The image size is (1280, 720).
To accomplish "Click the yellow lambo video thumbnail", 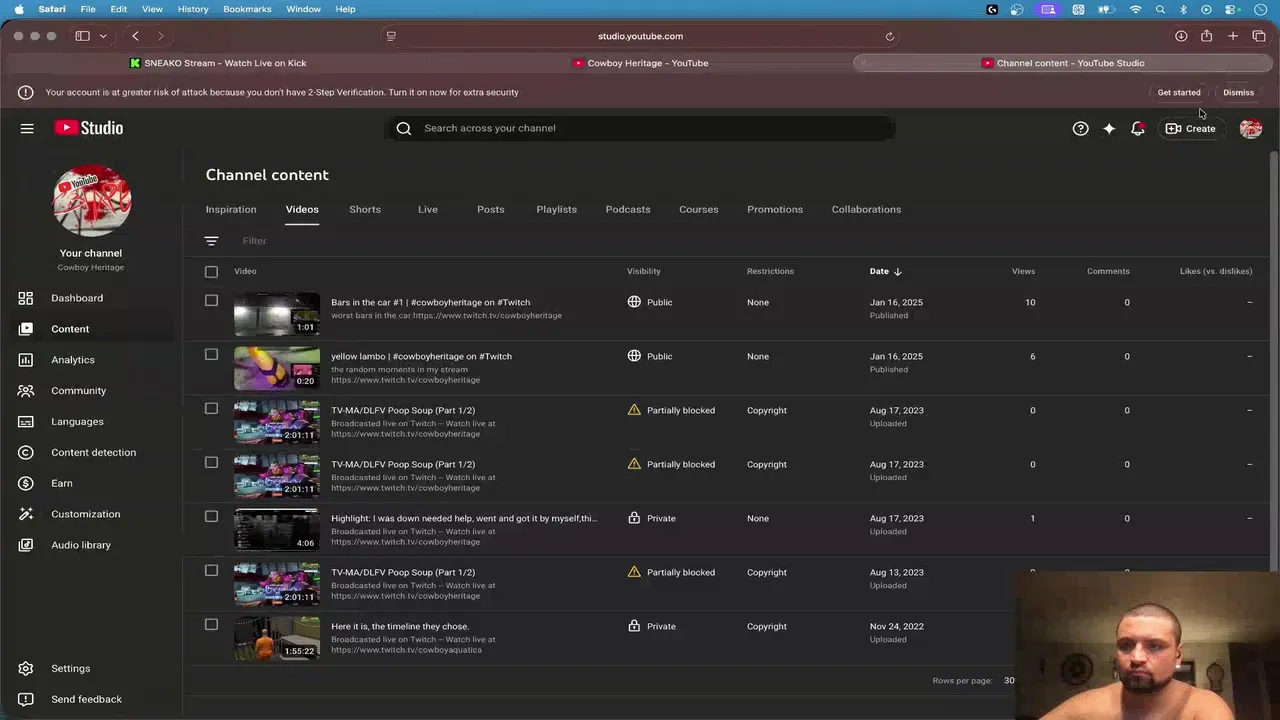I will [277, 368].
